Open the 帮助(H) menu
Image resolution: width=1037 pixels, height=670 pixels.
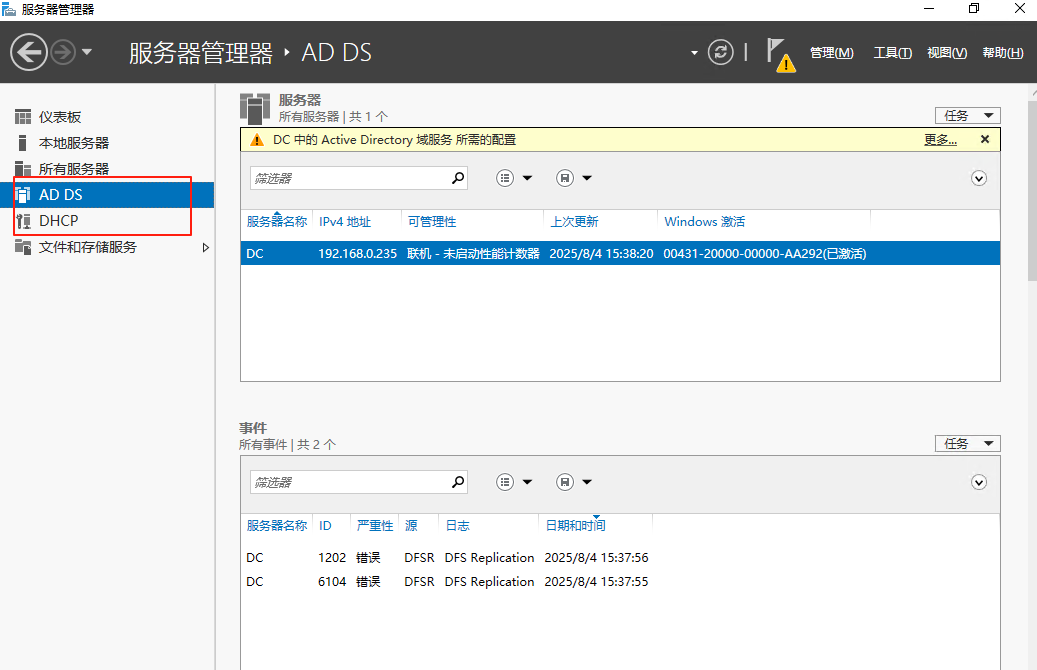coord(1003,53)
